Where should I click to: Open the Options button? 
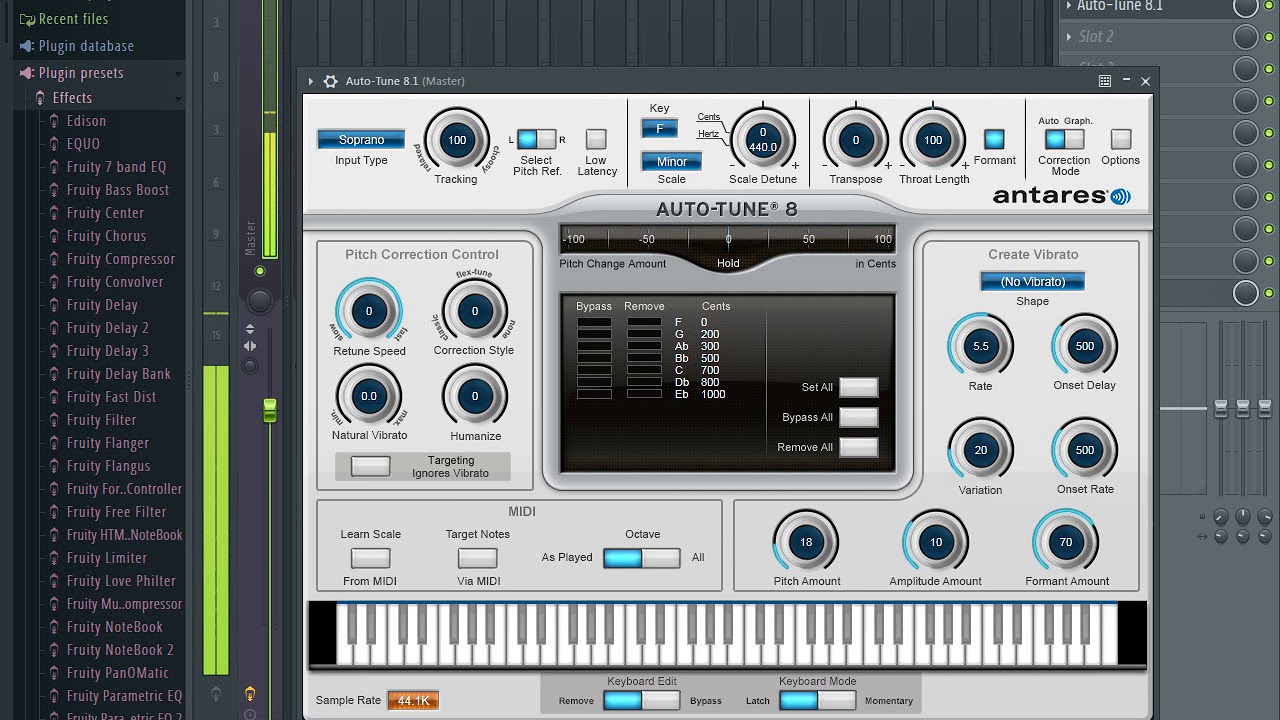[x=1121, y=139]
